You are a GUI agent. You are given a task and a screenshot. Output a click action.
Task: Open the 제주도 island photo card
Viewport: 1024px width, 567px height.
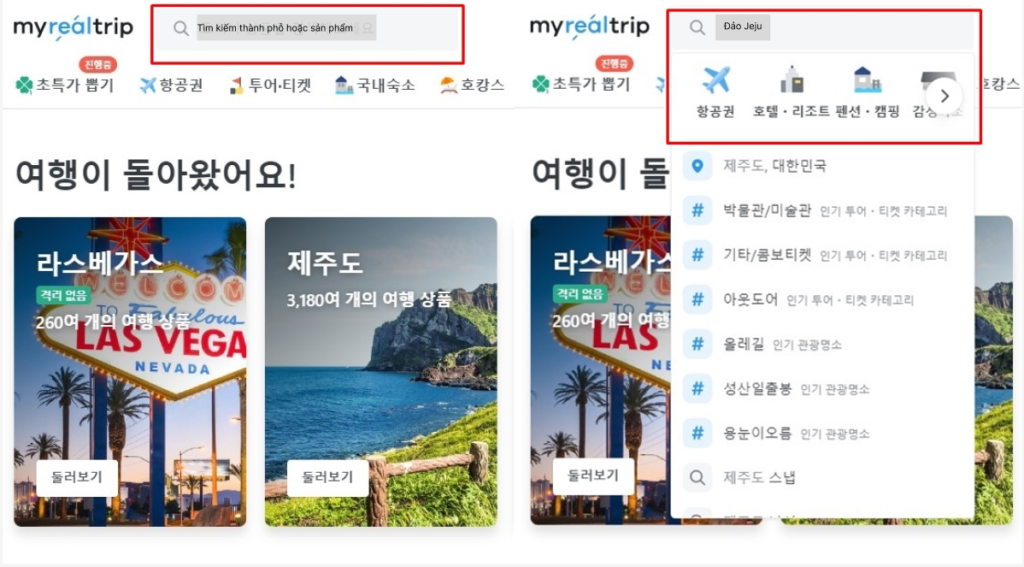(381, 372)
